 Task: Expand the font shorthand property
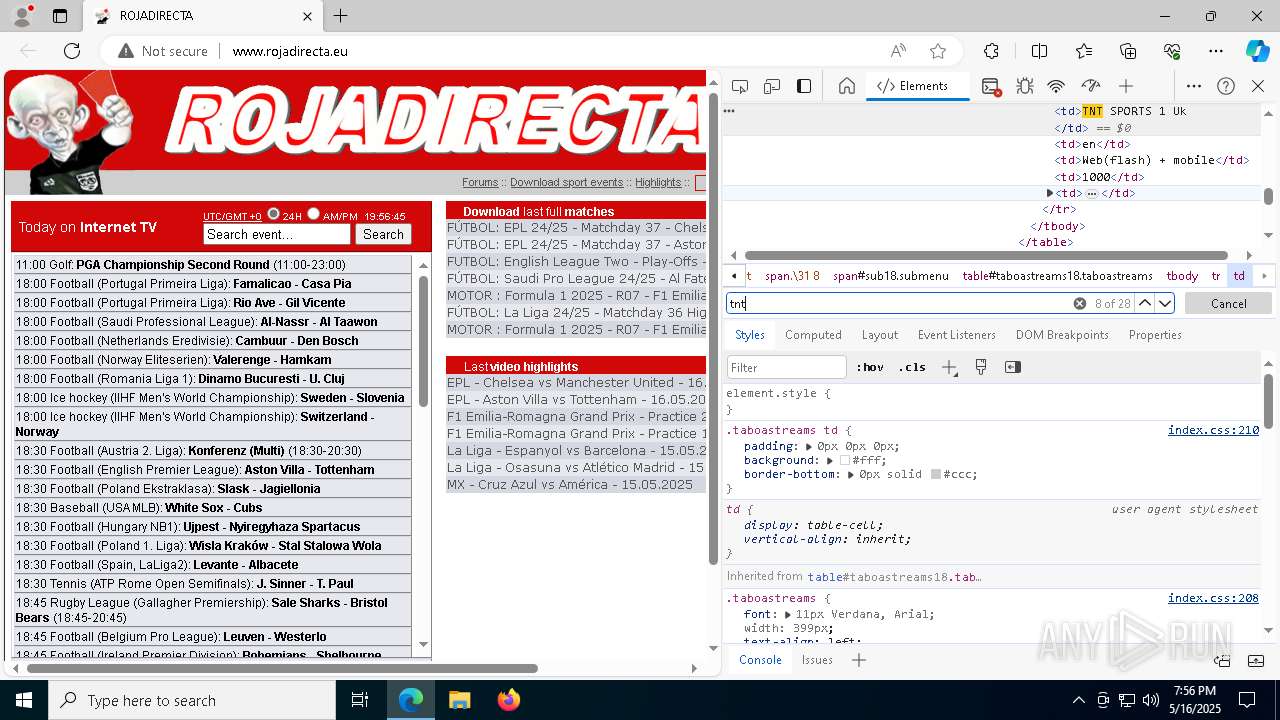coord(788,615)
